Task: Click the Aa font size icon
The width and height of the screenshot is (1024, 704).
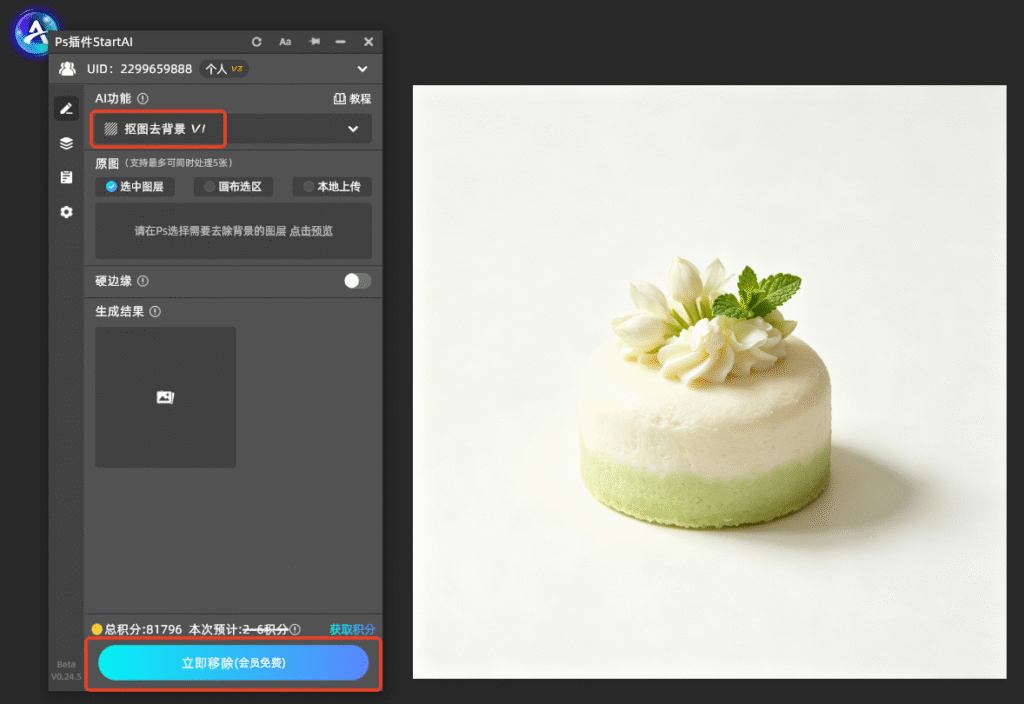Action: tap(285, 42)
